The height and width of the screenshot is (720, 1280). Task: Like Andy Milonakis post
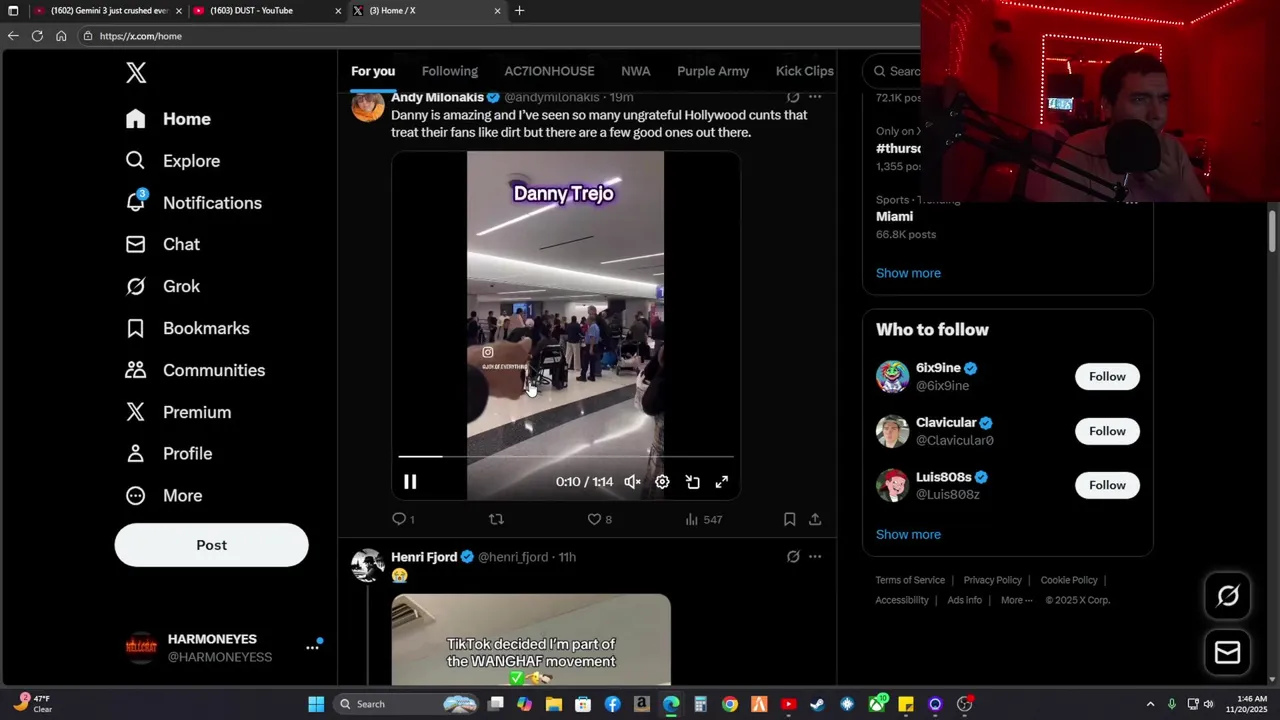[599, 519]
